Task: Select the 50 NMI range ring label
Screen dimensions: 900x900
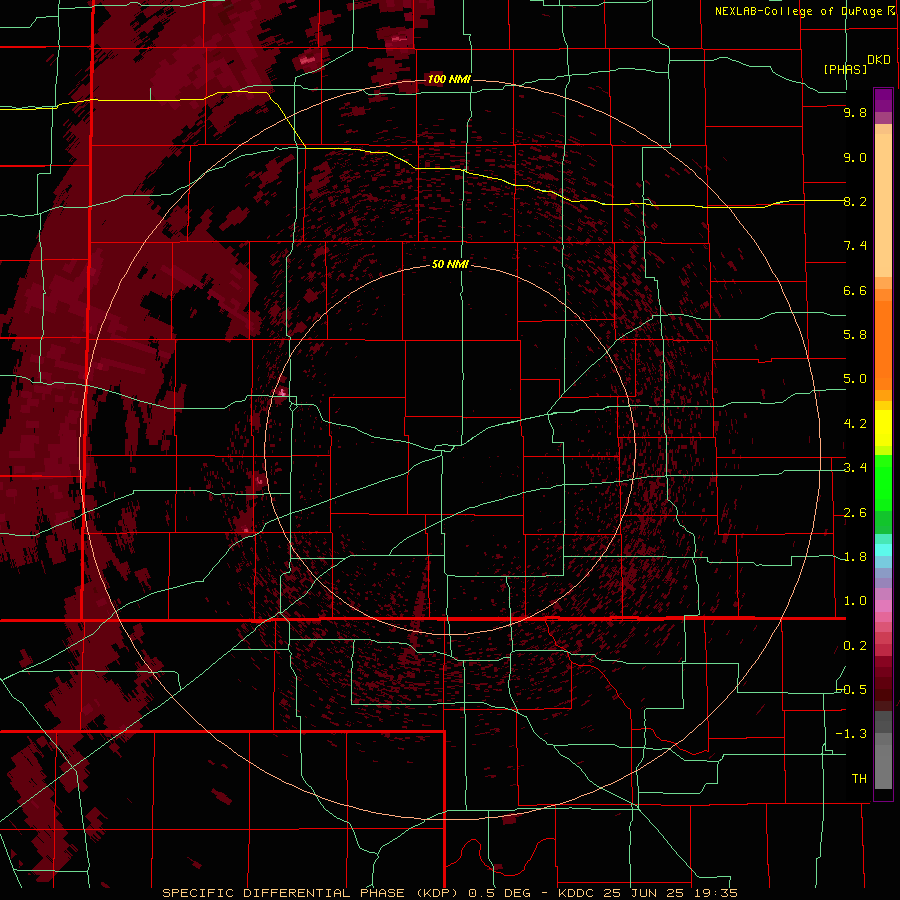Action: click(x=450, y=264)
